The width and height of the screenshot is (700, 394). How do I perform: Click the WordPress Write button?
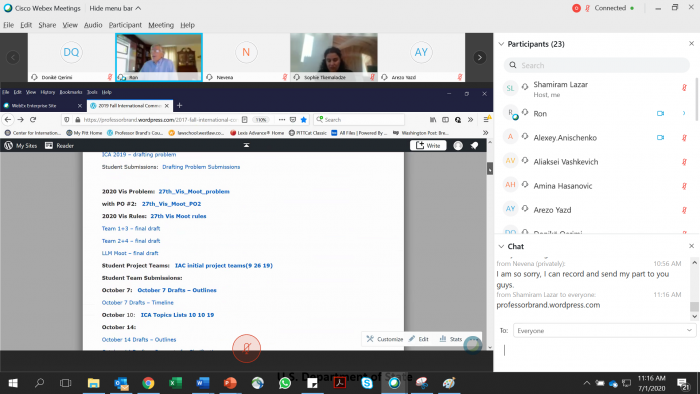pos(428,145)
